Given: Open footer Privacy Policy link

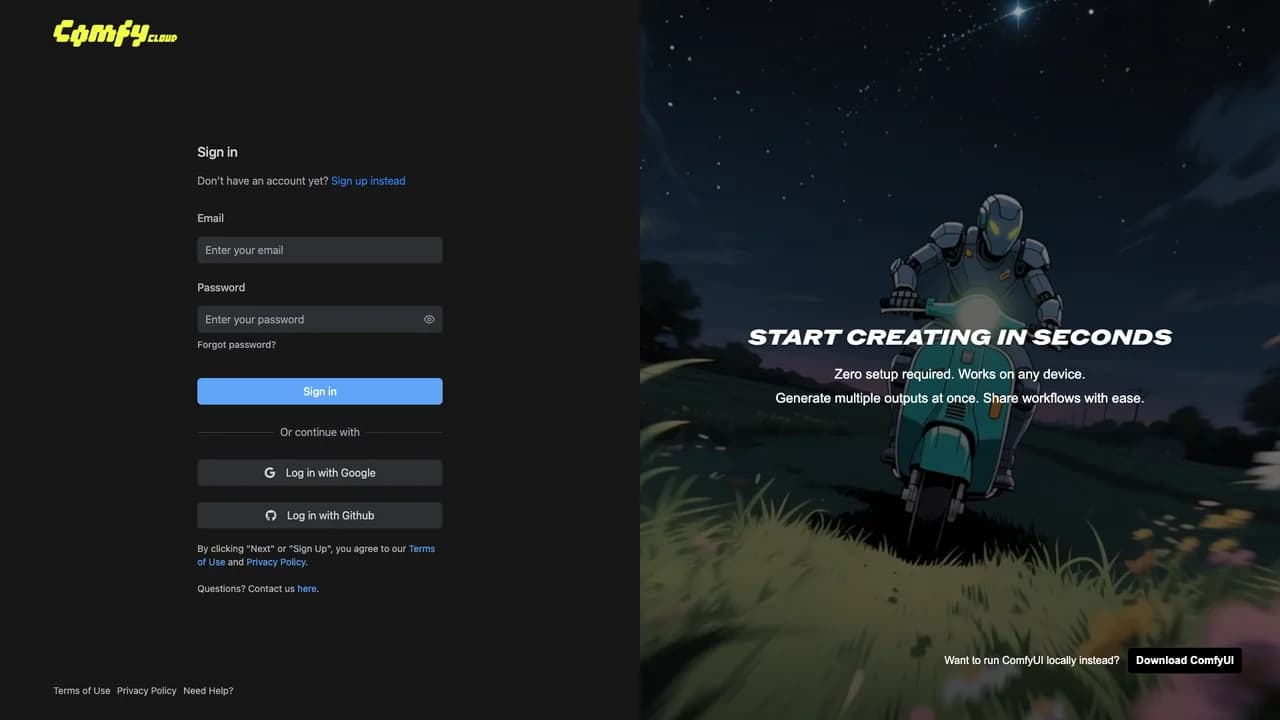Looking at the screenshot, I should [147, 691].
